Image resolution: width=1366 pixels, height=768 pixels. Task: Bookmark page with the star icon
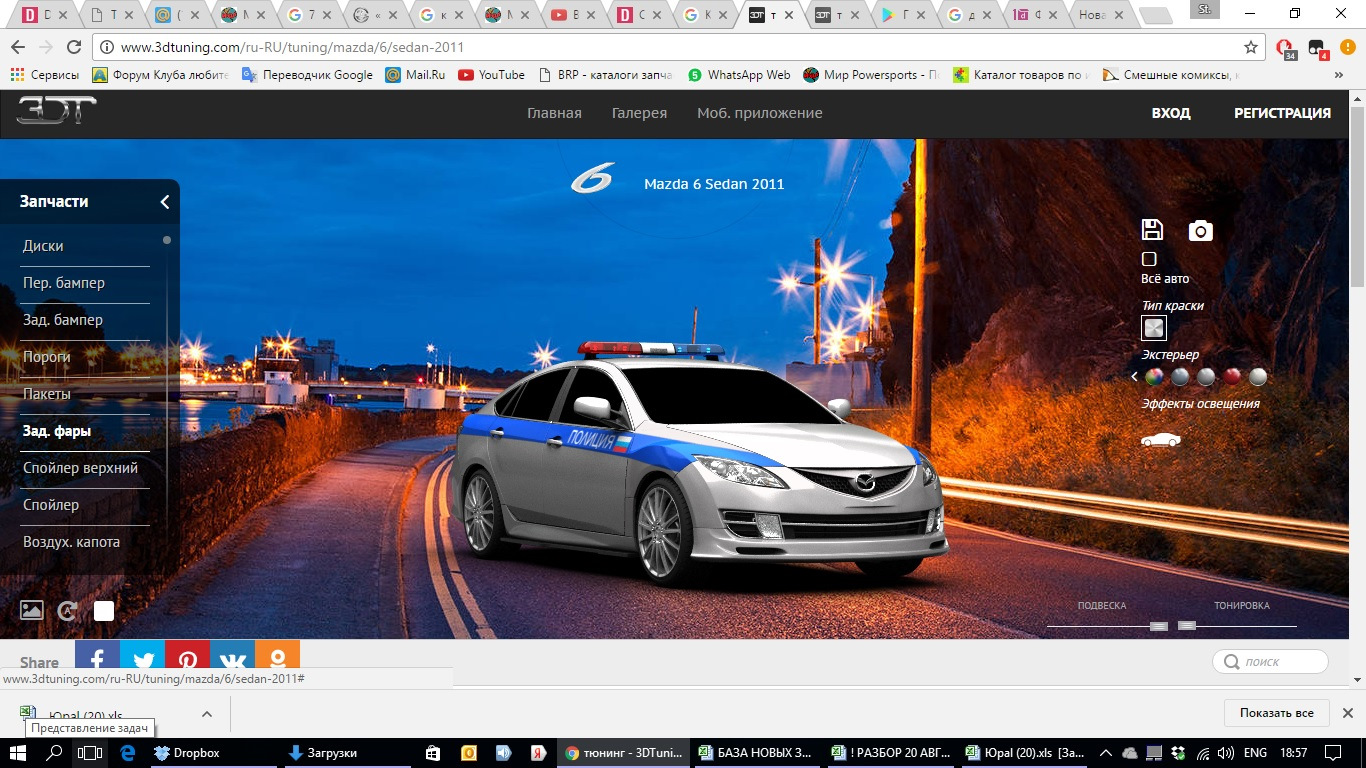coord(1250,47)
